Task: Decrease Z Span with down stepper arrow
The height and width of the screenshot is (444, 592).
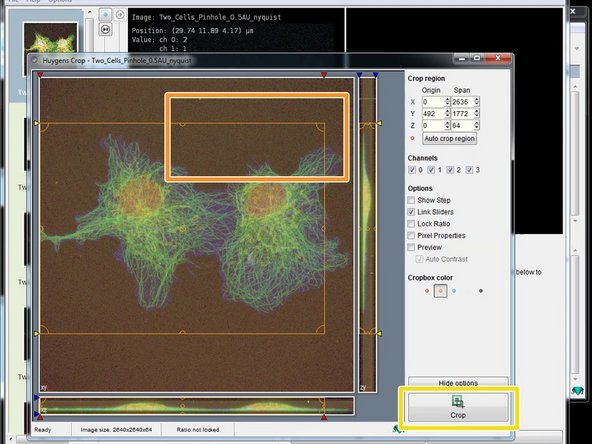Action: (x=476, y=128)
